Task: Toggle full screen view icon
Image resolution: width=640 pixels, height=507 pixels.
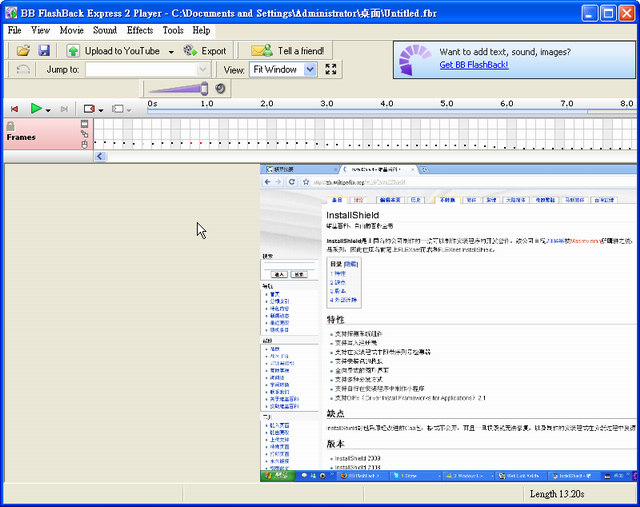Action: click(331, 70)
